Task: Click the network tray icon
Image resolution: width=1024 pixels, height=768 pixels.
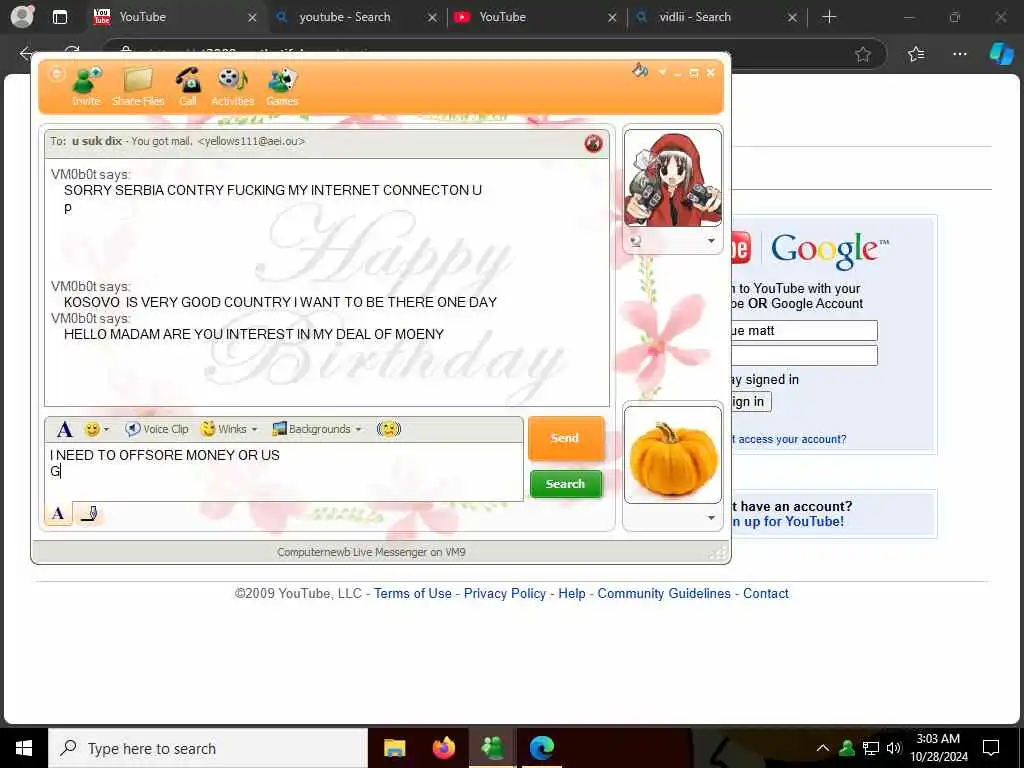Action: 871,748
